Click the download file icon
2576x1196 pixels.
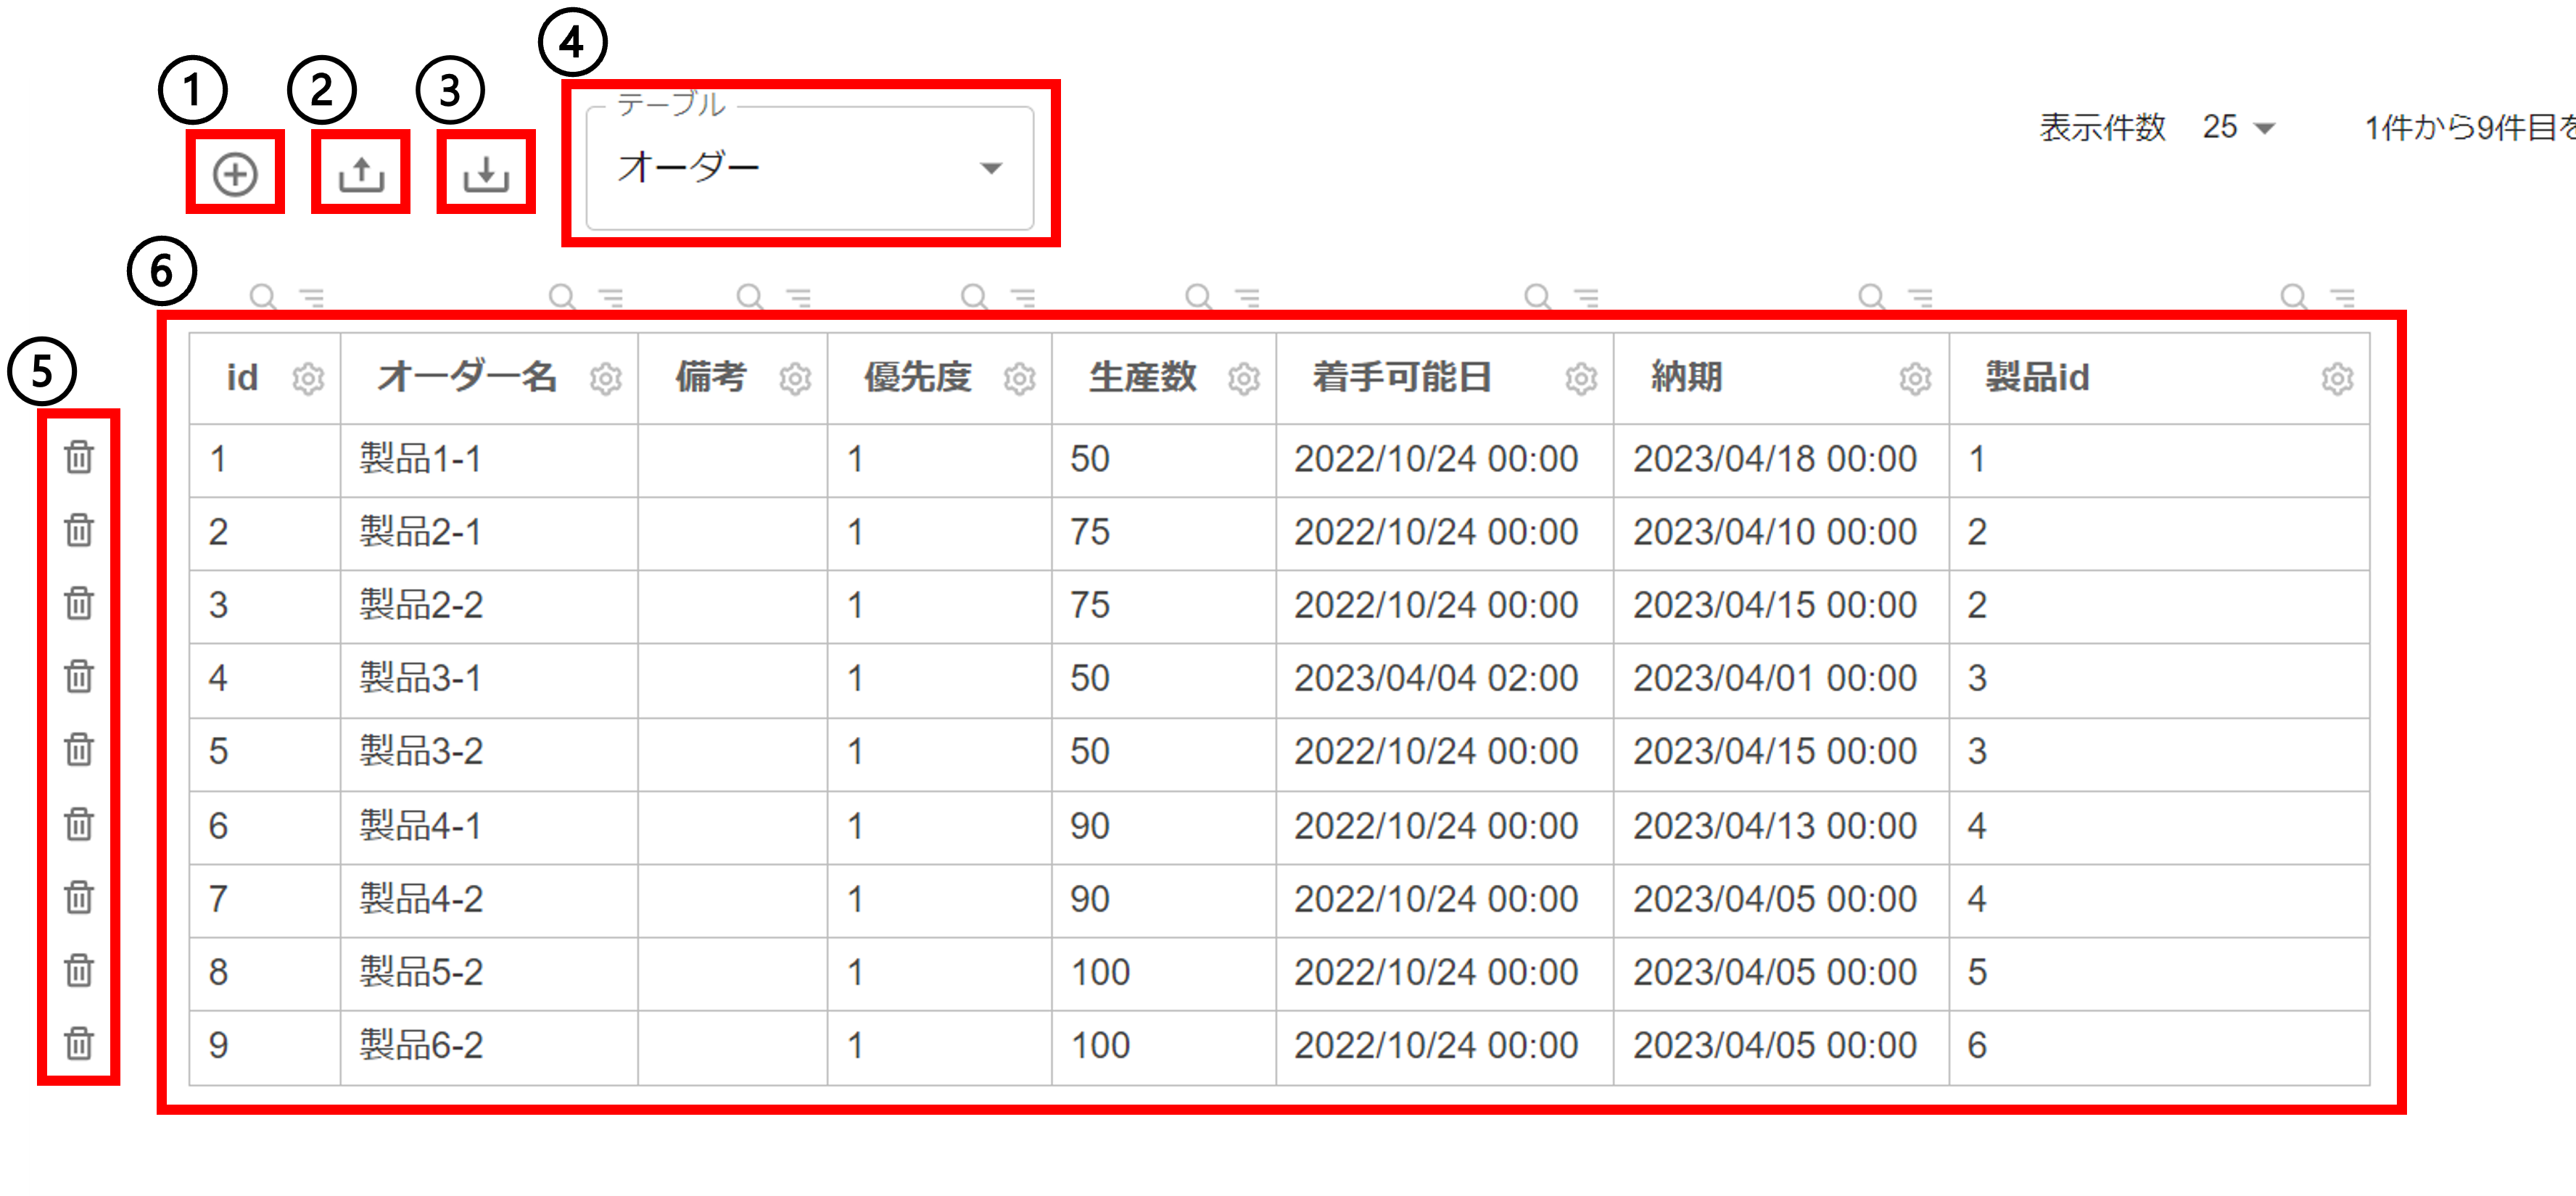486,174
